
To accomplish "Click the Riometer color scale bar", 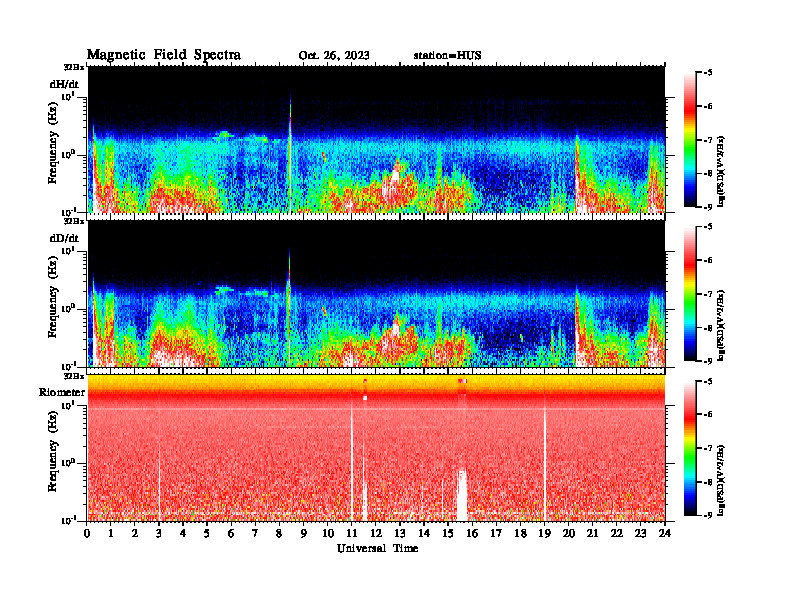I will [690, 448].
